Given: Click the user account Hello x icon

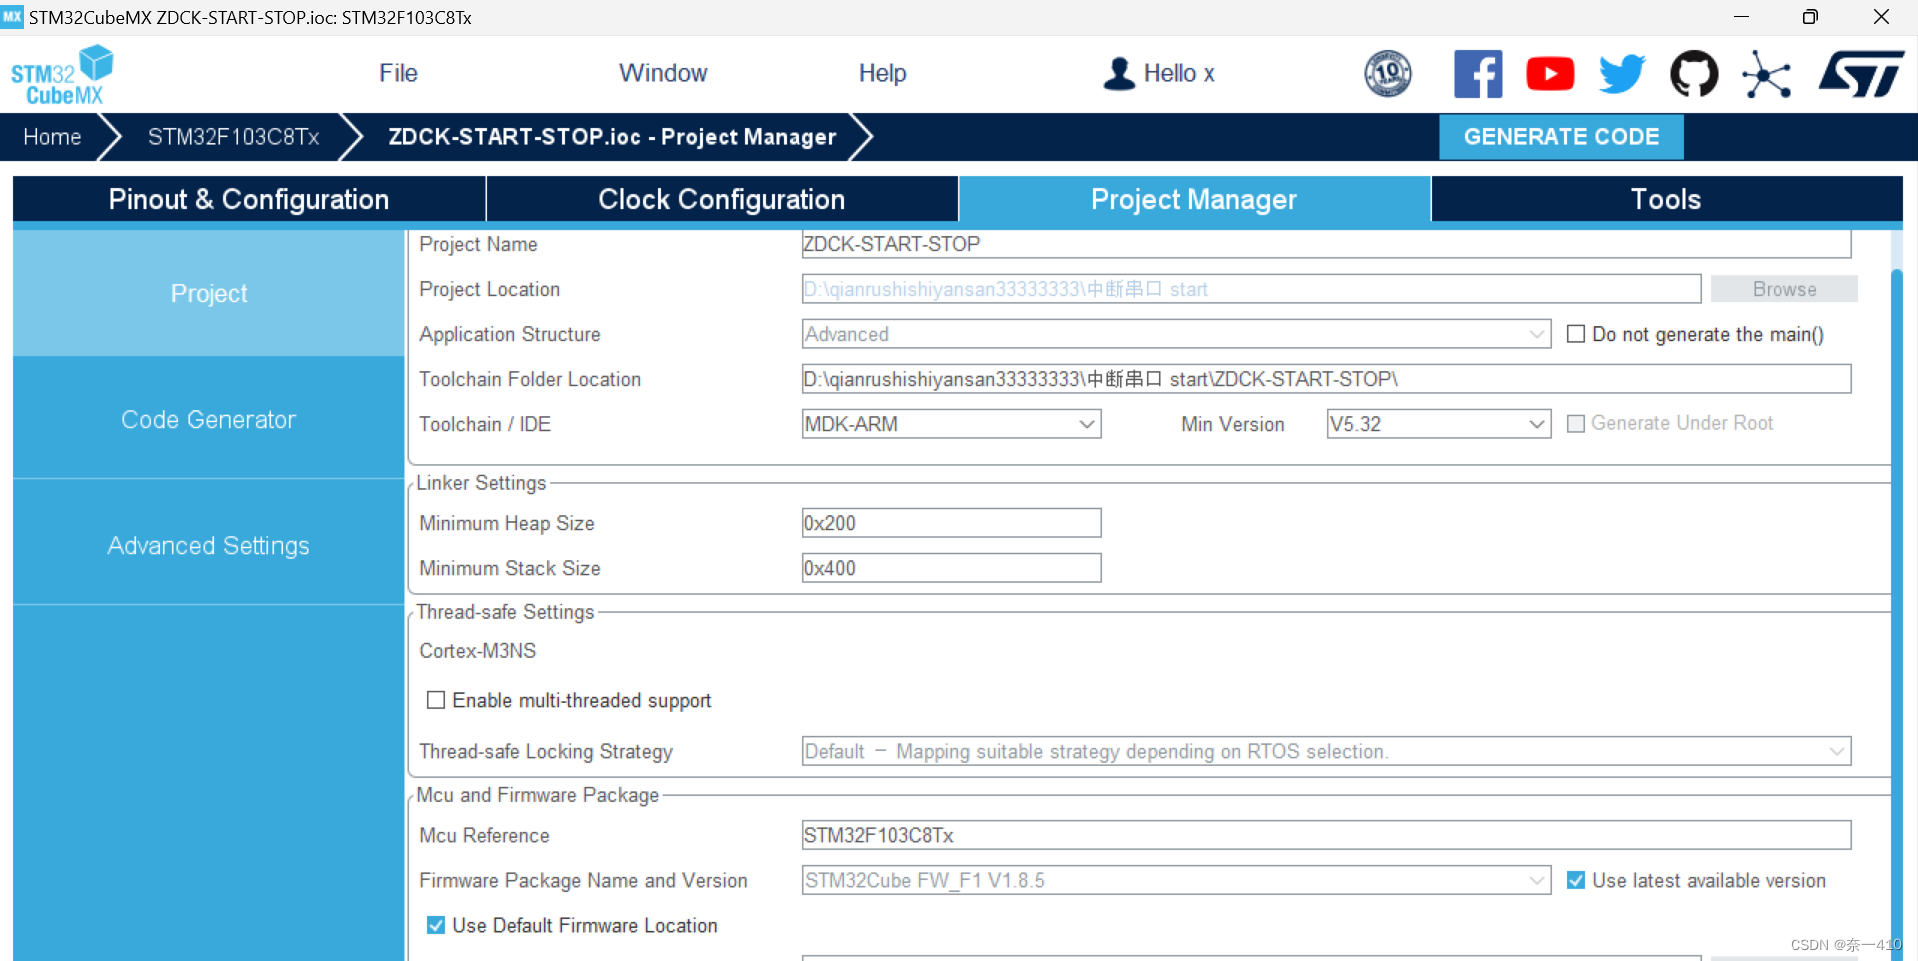Looking at the screenshot, I should click(1119, 73).
